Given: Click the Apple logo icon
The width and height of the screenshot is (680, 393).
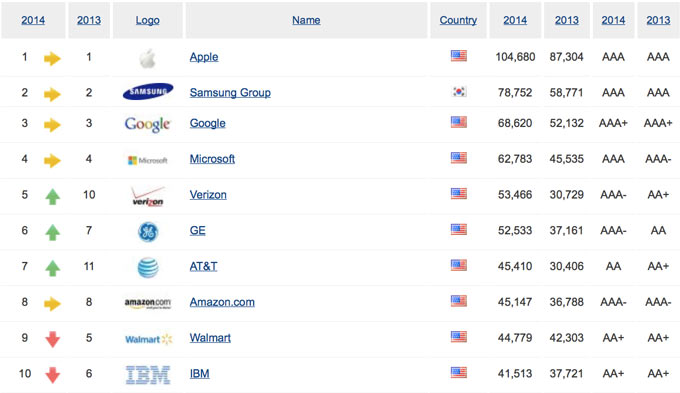Looking at the screenshot, I should tap(147, 58).
